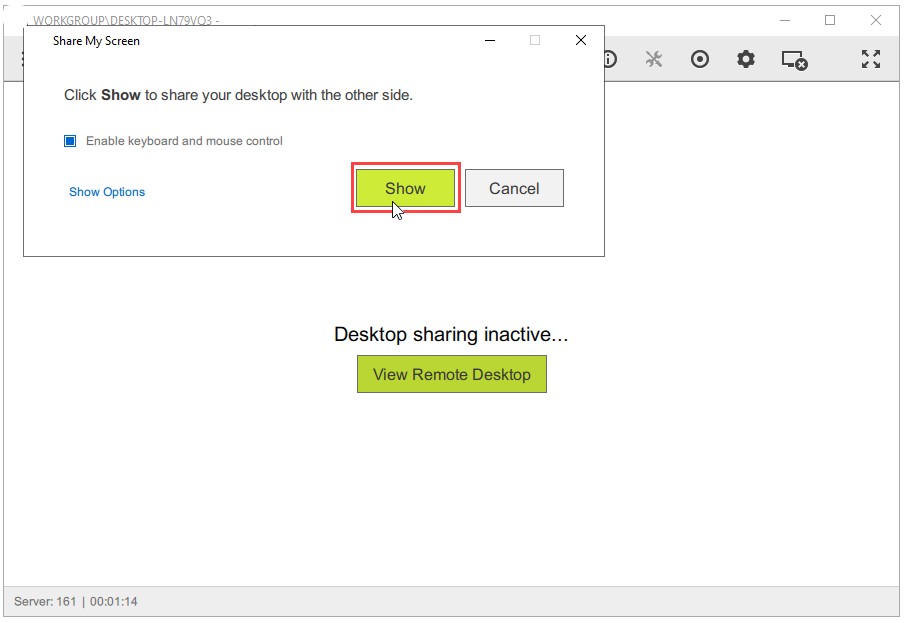Cancel the Share My Screen dialog

coord(514,188)
